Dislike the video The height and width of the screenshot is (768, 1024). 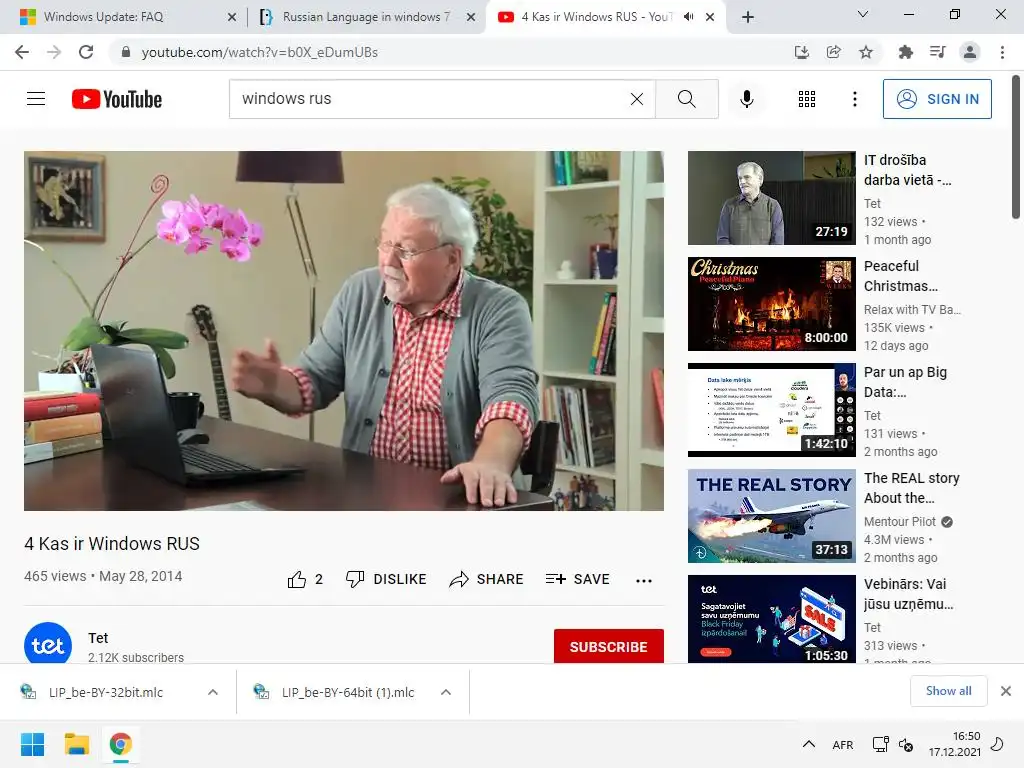[x=386, y=579]
